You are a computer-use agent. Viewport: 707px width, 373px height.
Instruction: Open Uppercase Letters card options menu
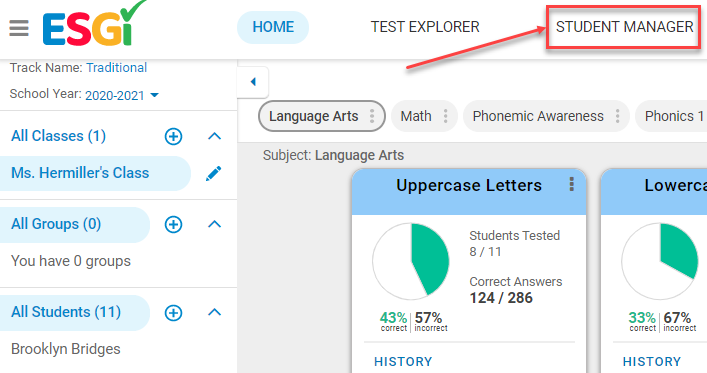coord(572,184)
